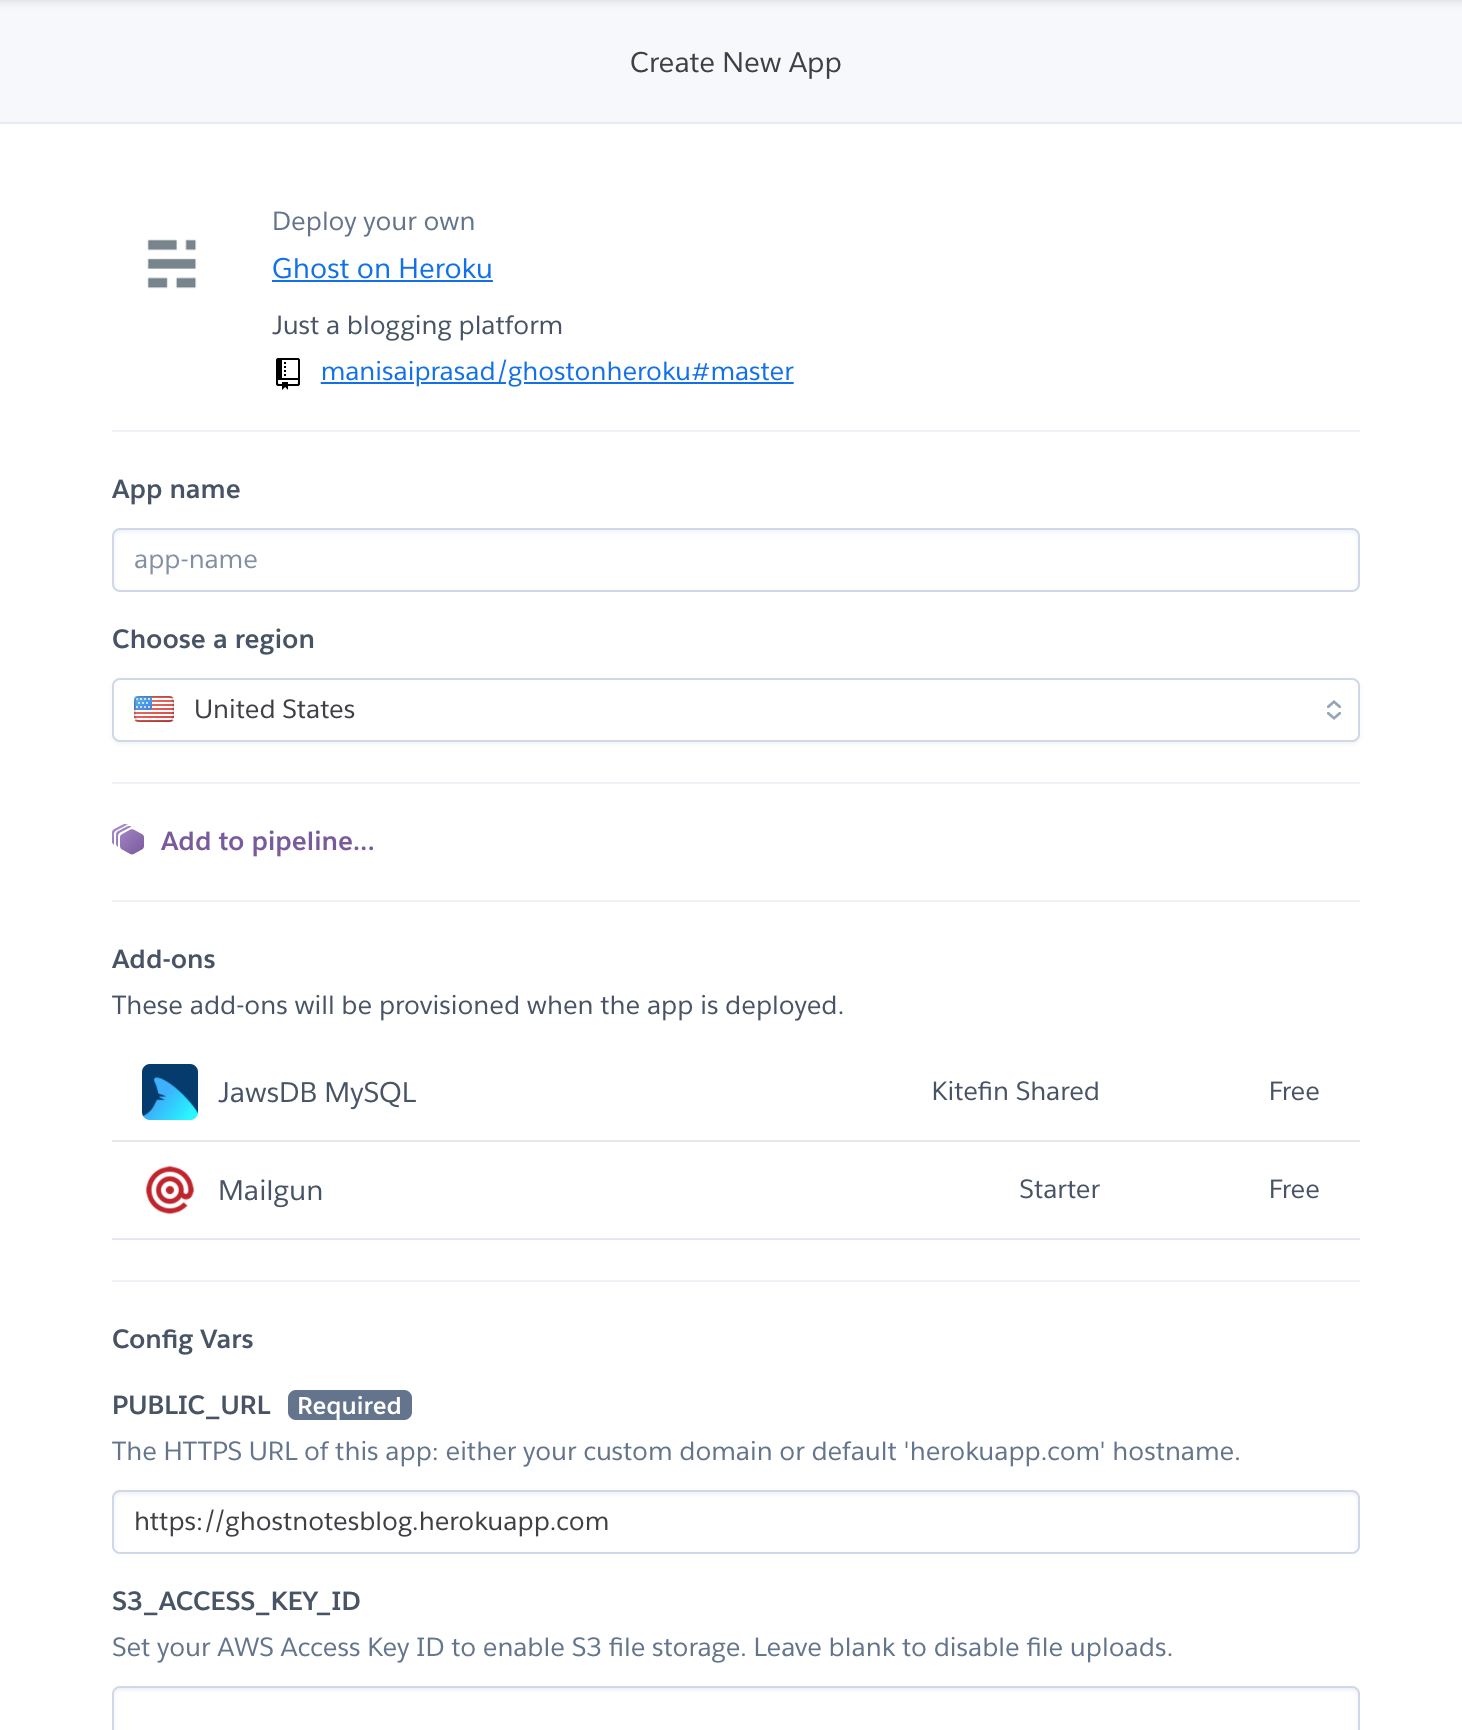The image size is (1462, 1730).
Task: Click the JawsDB MySQL shark icon
Action: click(x=170, y=1092)
